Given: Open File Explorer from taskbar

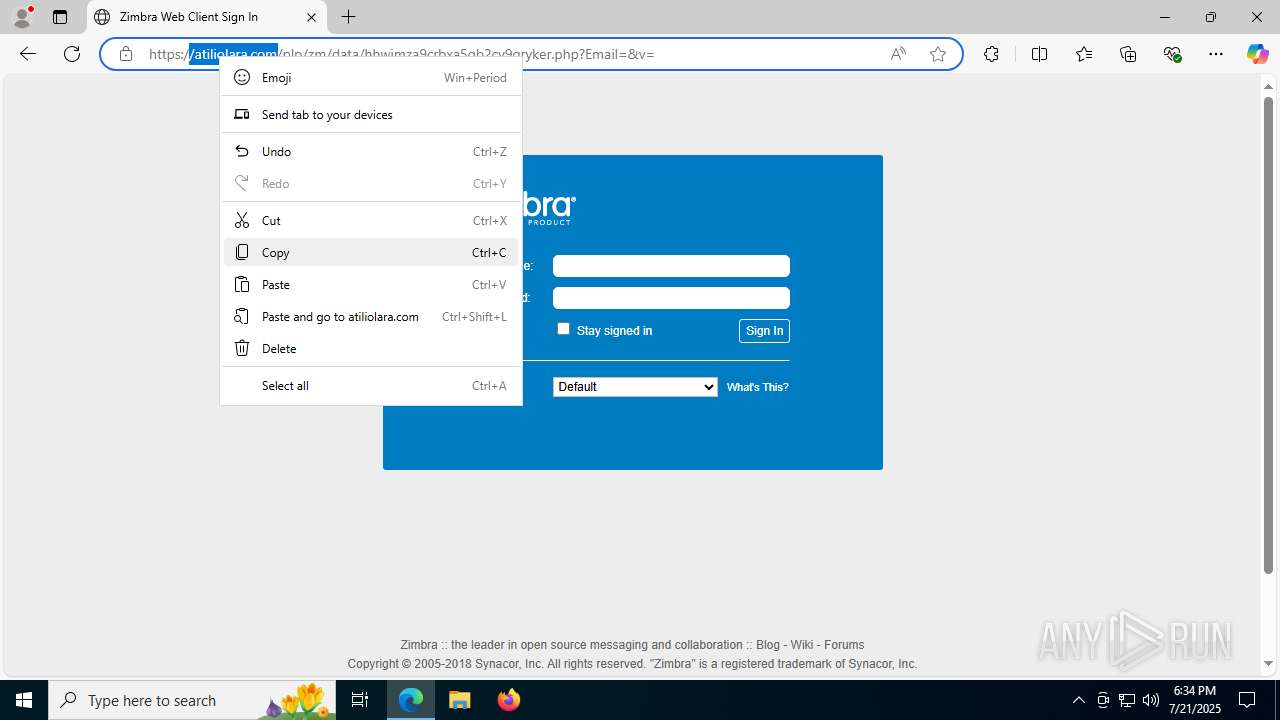Looking at the screenshot, I should coord(460,700).
